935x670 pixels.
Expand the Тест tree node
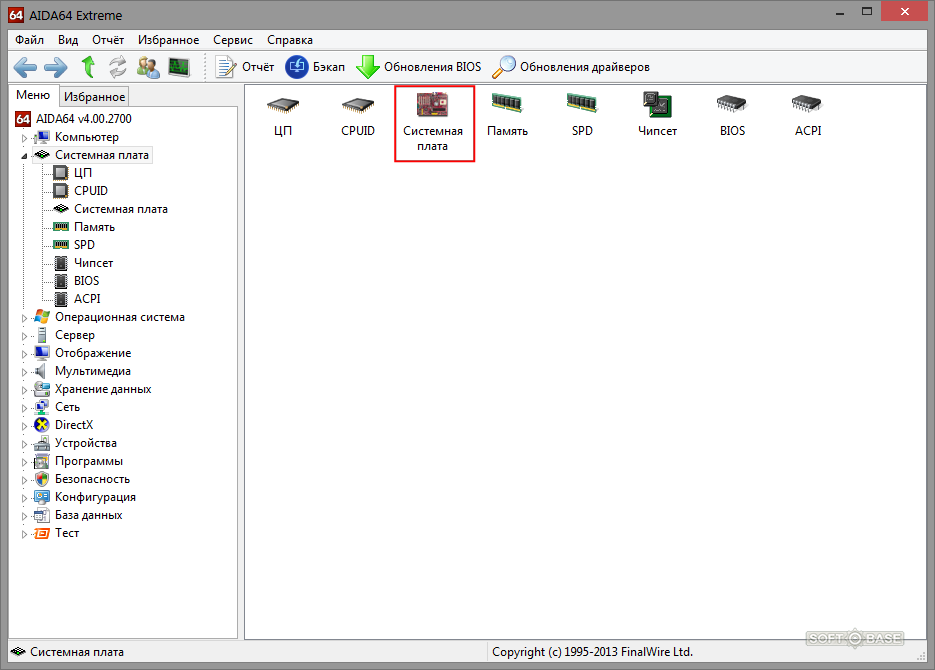click(x=24, y=534)
